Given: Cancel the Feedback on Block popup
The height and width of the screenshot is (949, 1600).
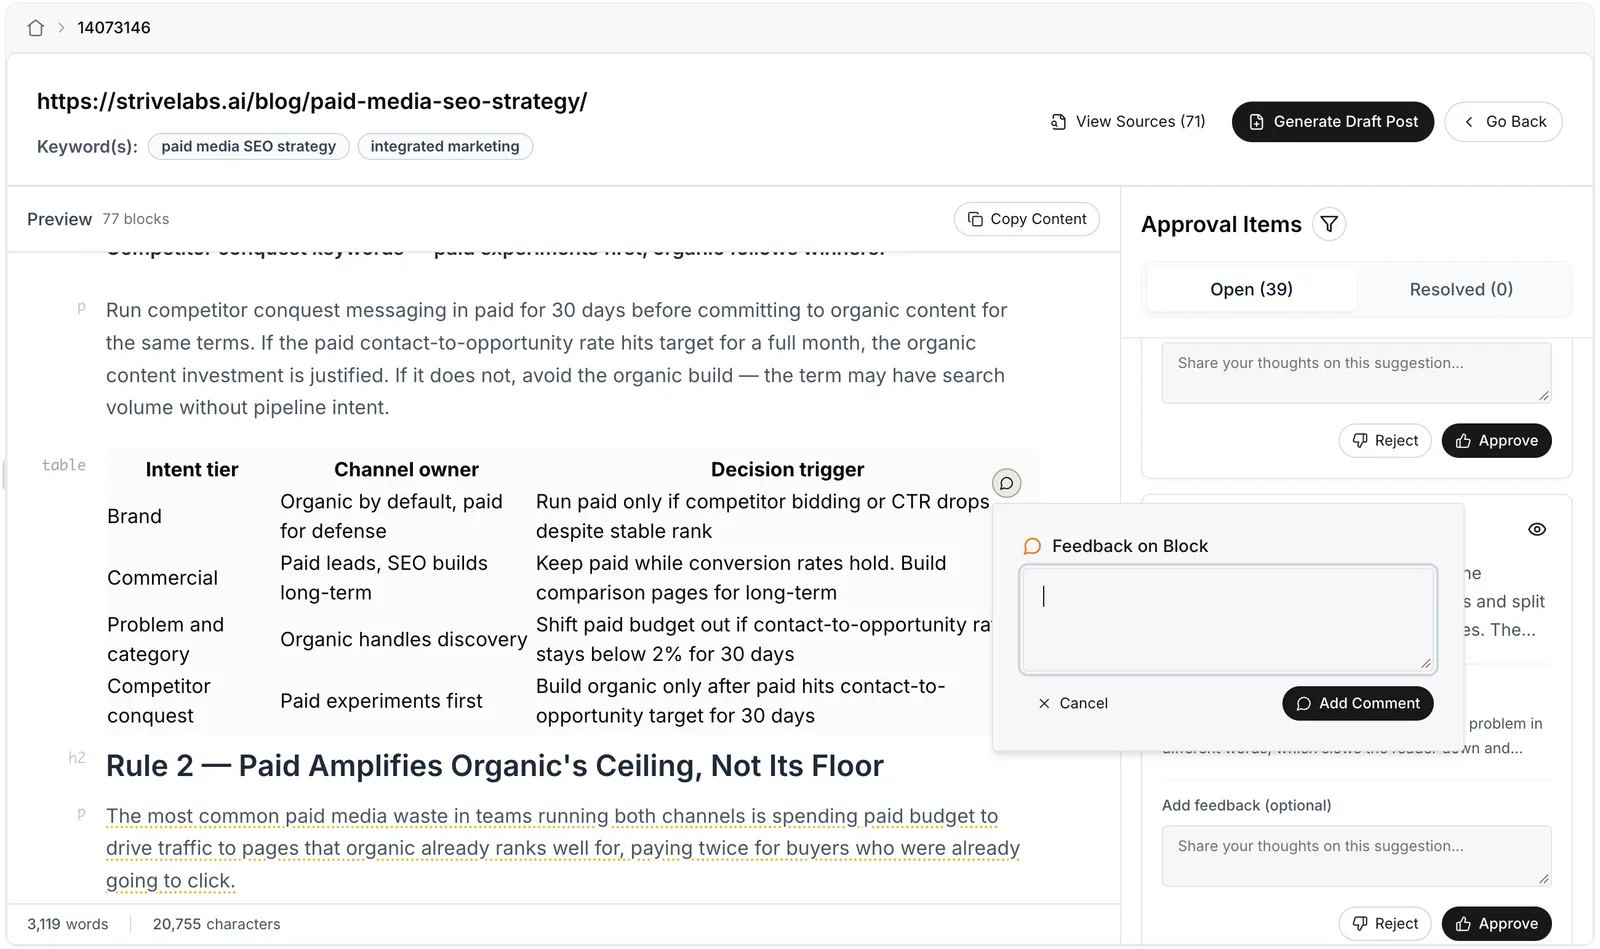Looking at the screenshot, I should tap(1073, 703).
